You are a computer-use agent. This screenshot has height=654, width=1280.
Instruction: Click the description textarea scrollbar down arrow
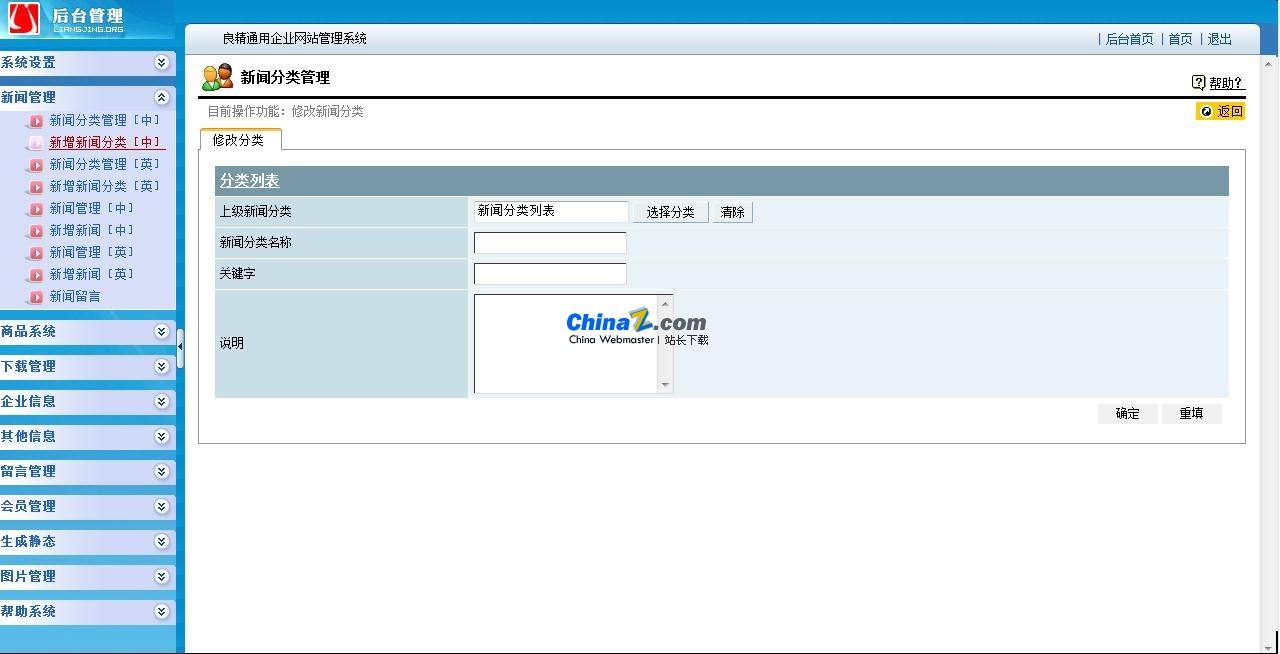click(665, 385)
